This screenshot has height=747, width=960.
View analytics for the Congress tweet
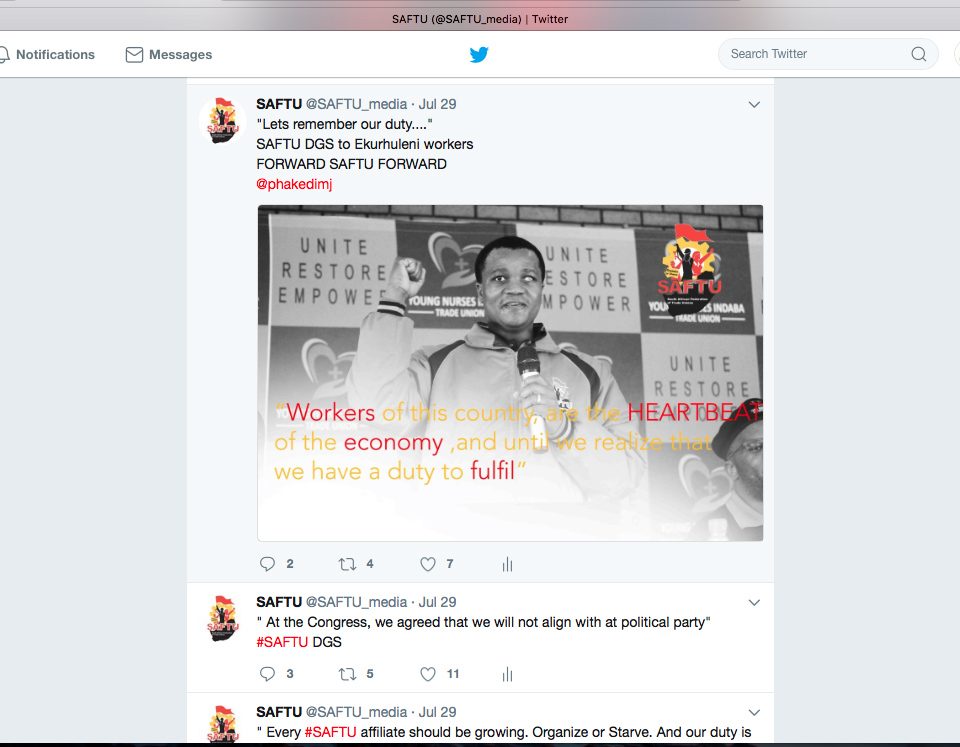(x=507, y=674)
